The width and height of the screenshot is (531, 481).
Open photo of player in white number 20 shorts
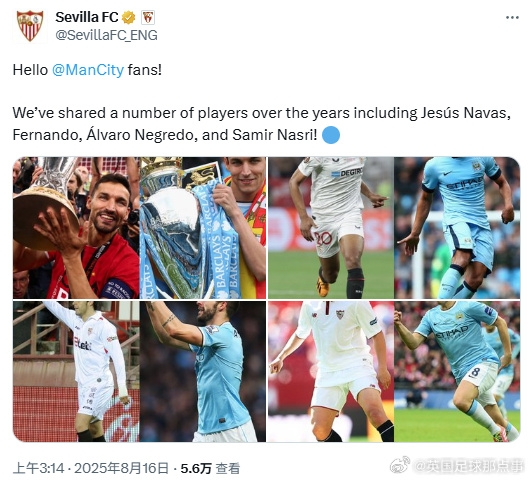click(331, 228)
